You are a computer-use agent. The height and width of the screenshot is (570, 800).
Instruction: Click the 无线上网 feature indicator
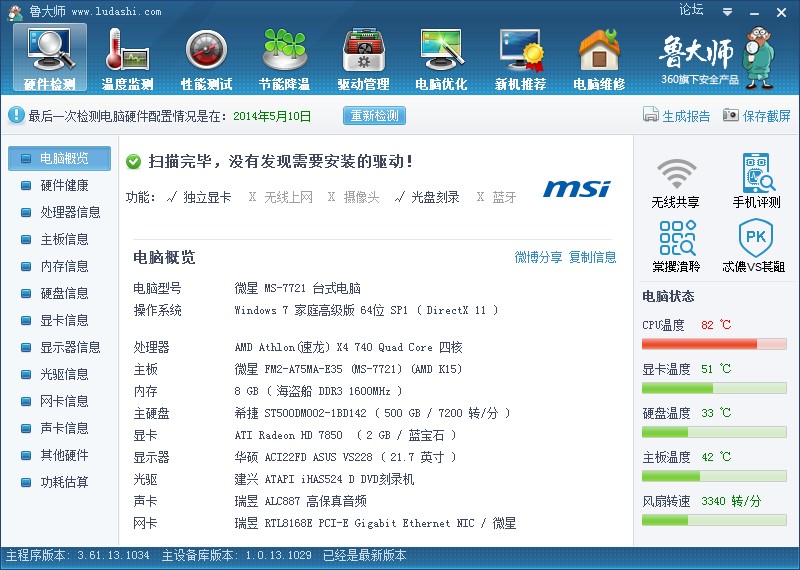coord(280,197)
